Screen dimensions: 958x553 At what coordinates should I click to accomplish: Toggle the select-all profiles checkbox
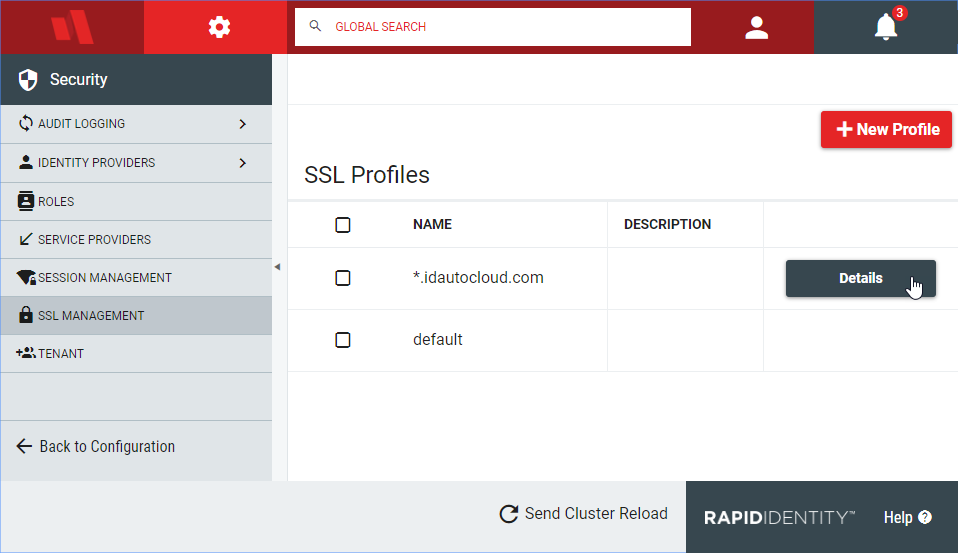pyautogui.click(x=343, y=225)
